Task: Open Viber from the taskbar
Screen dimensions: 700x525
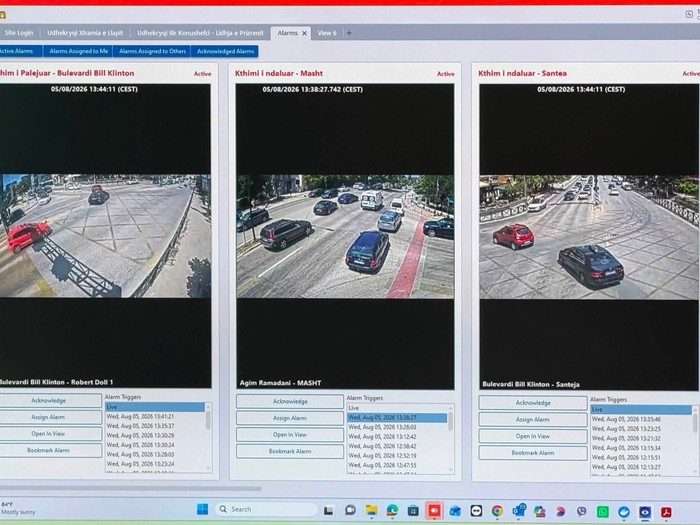Action: (581, 511)
